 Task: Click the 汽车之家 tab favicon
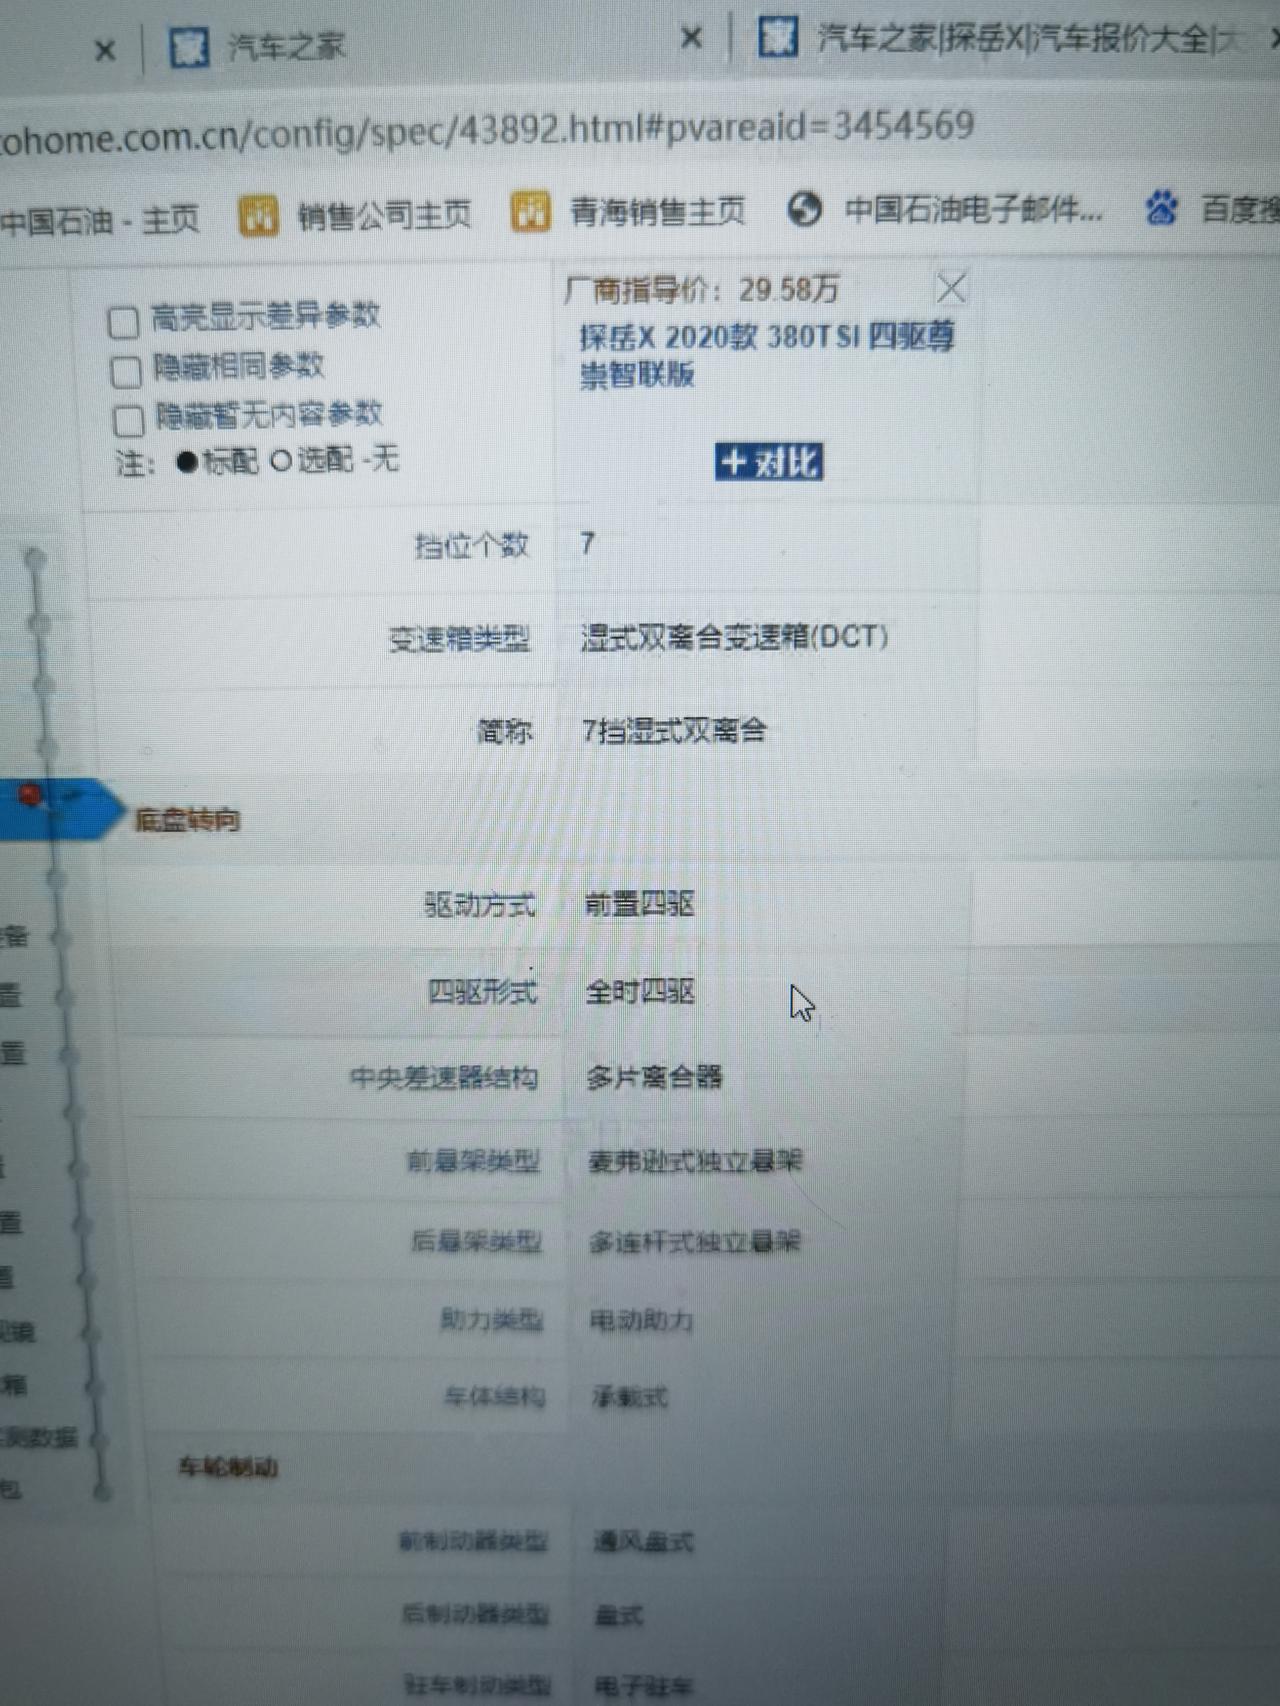(188, 47)
